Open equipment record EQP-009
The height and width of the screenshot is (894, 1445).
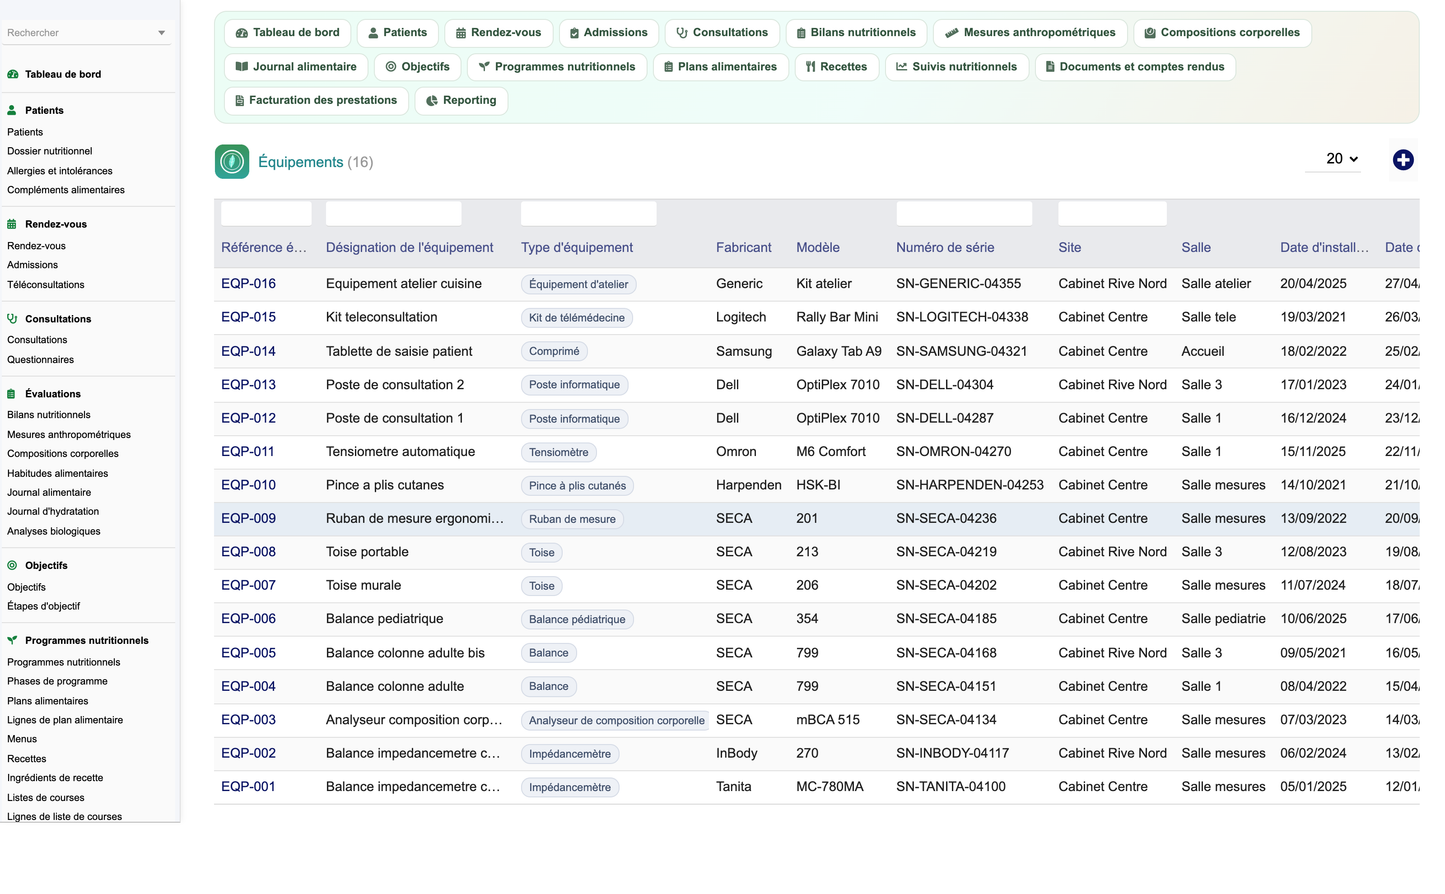248,519
